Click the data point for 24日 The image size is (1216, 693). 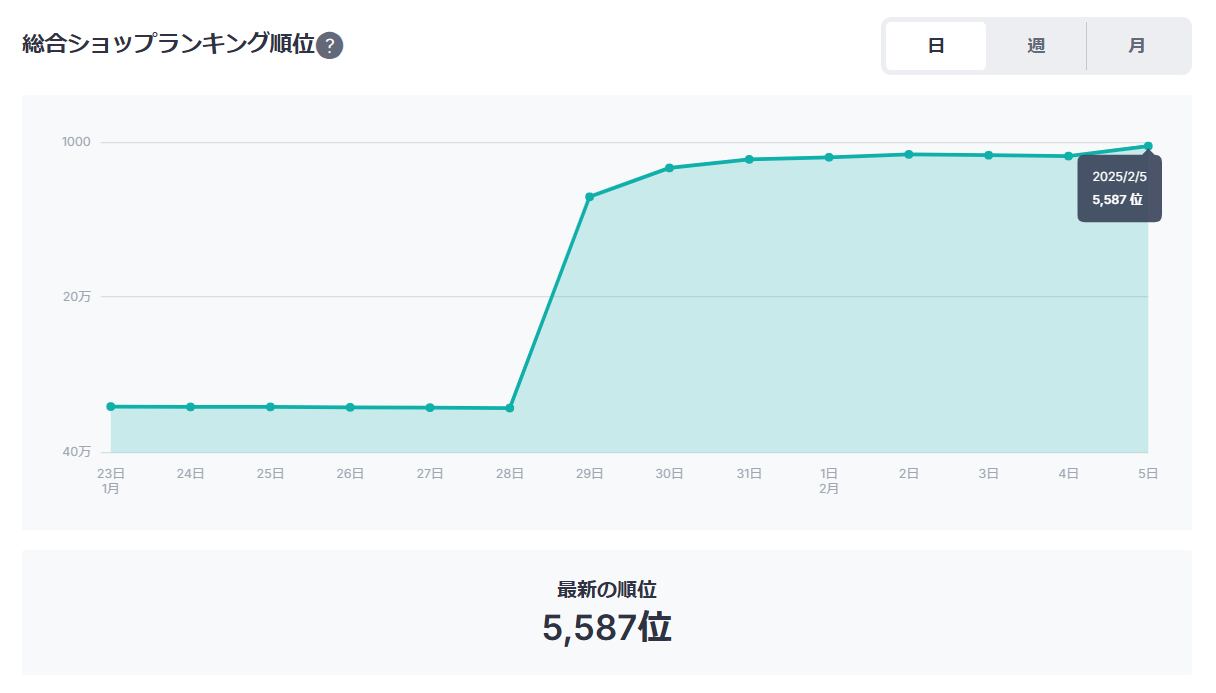click(191, 407)
